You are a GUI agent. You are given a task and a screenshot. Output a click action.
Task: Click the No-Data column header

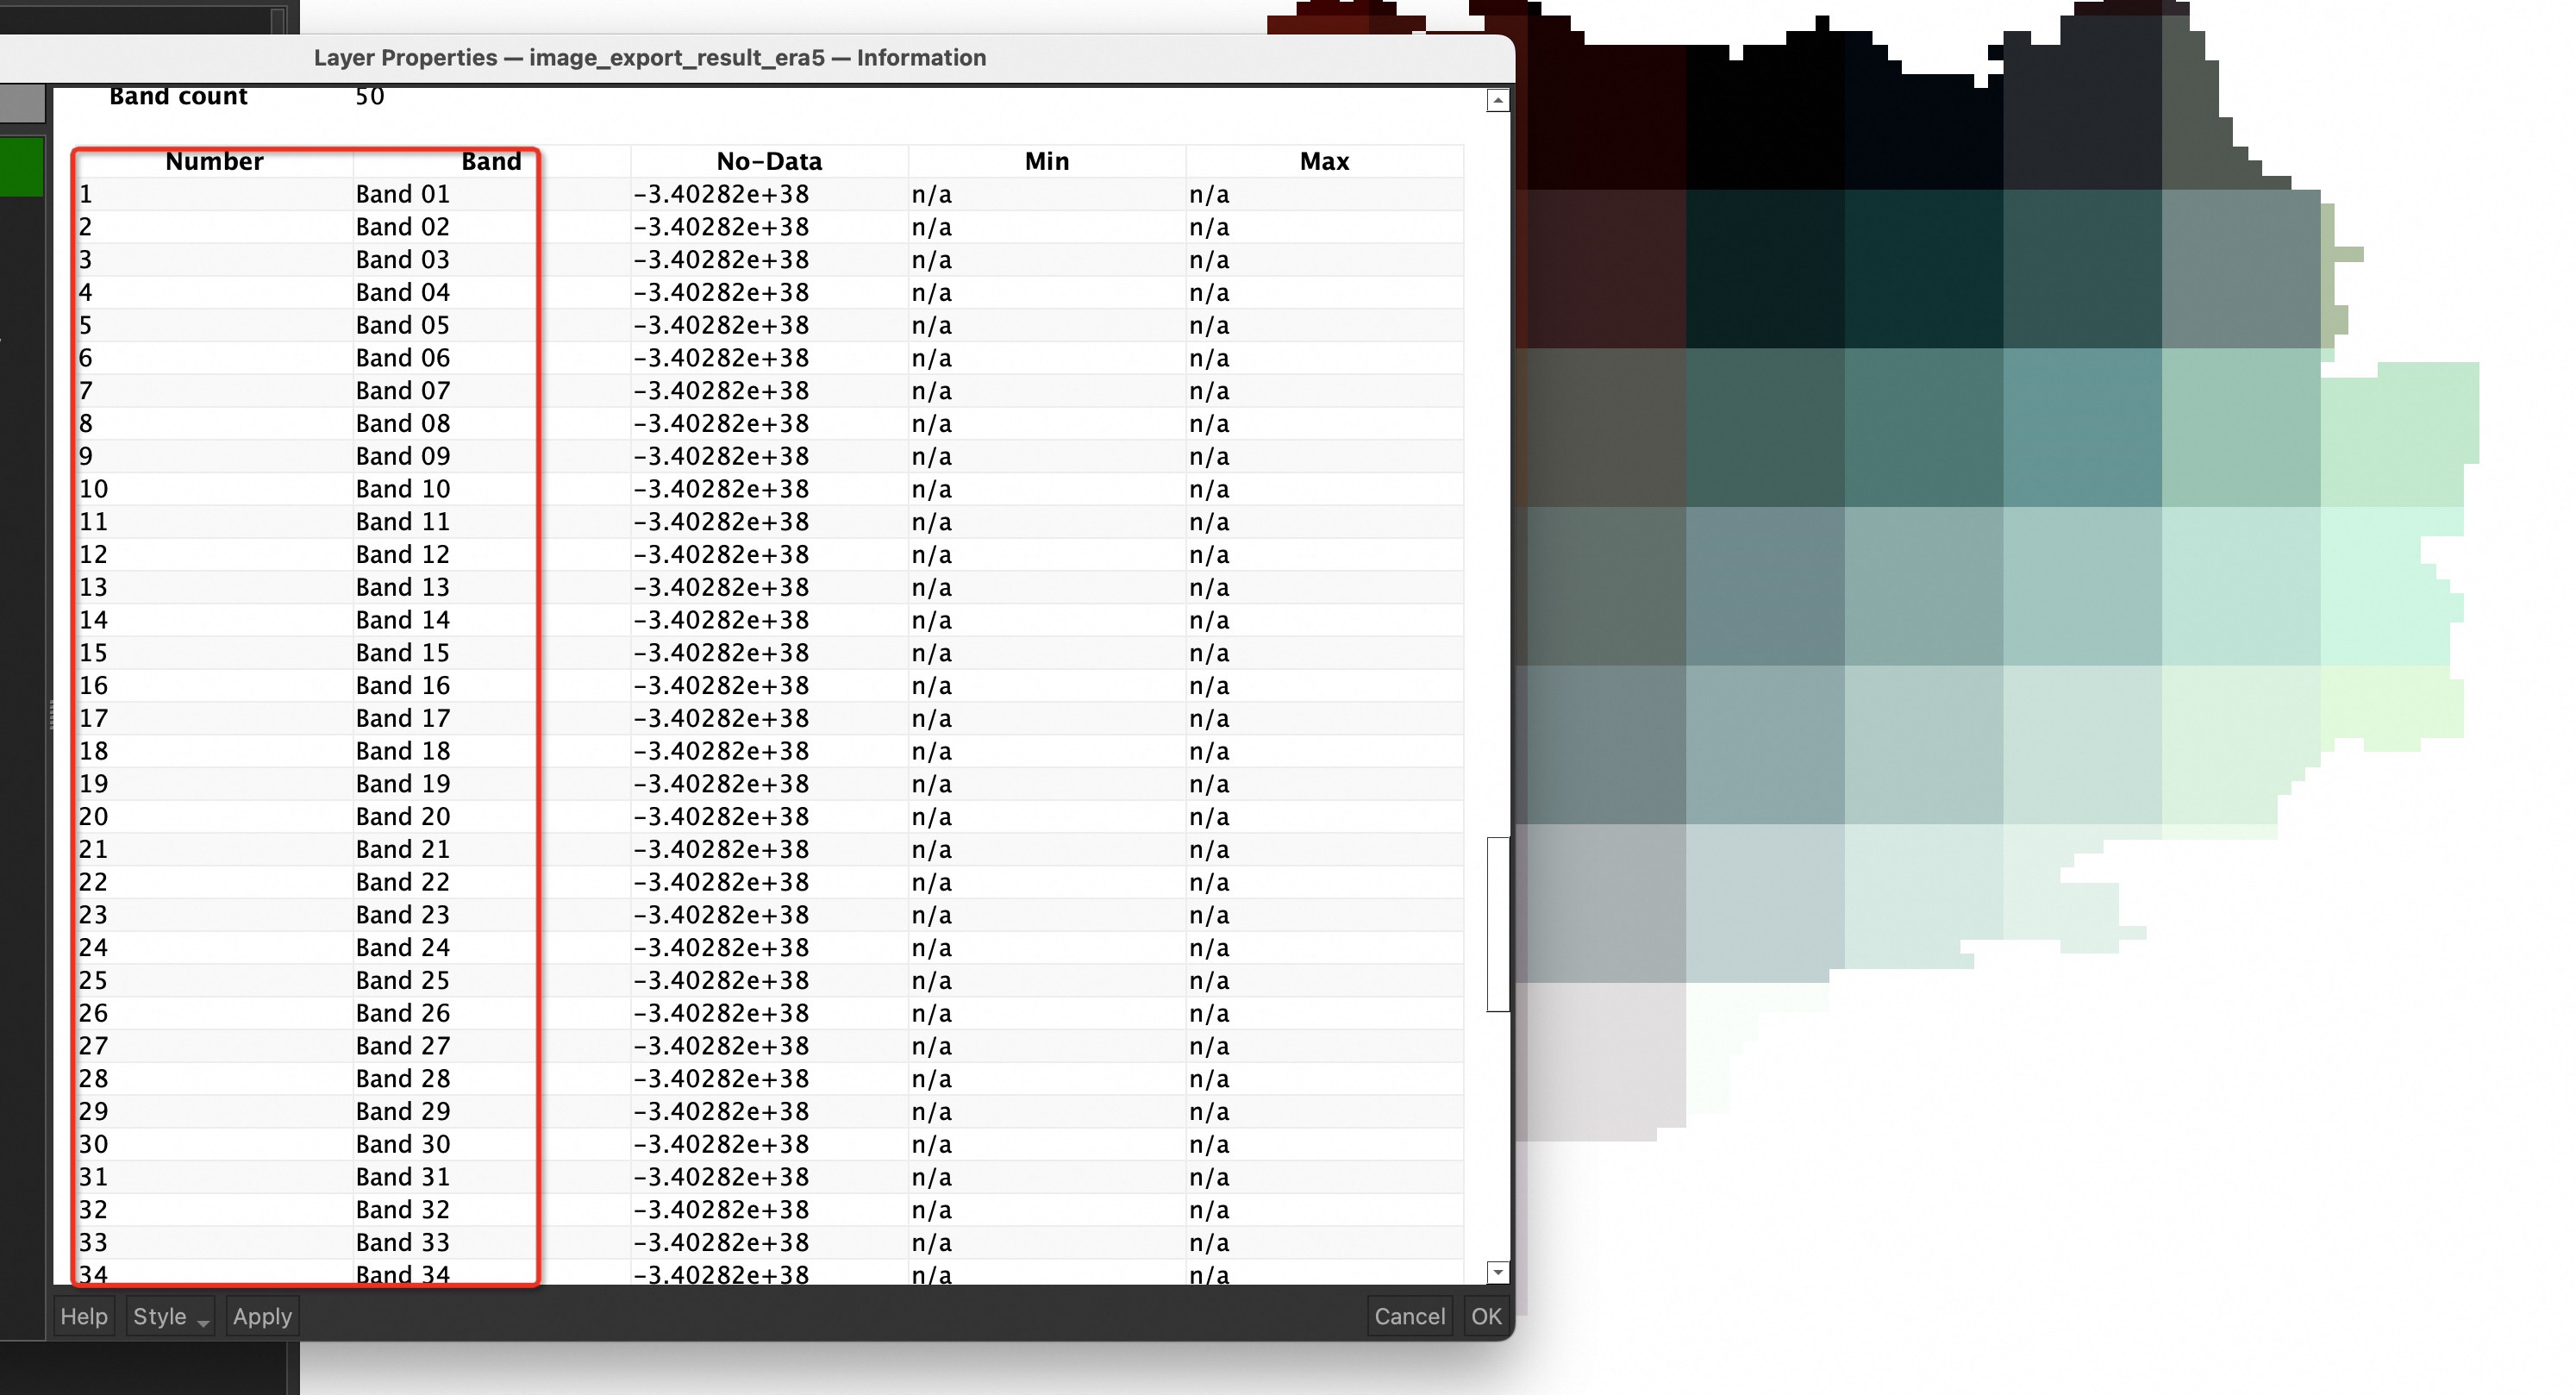coord(768,161)
